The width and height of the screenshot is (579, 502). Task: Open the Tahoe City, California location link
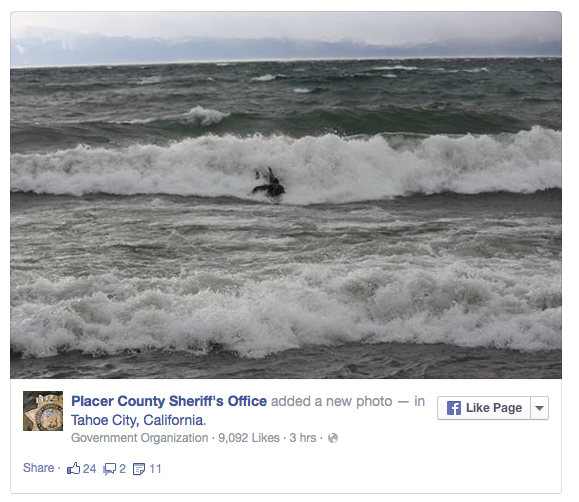pos(138,420)
